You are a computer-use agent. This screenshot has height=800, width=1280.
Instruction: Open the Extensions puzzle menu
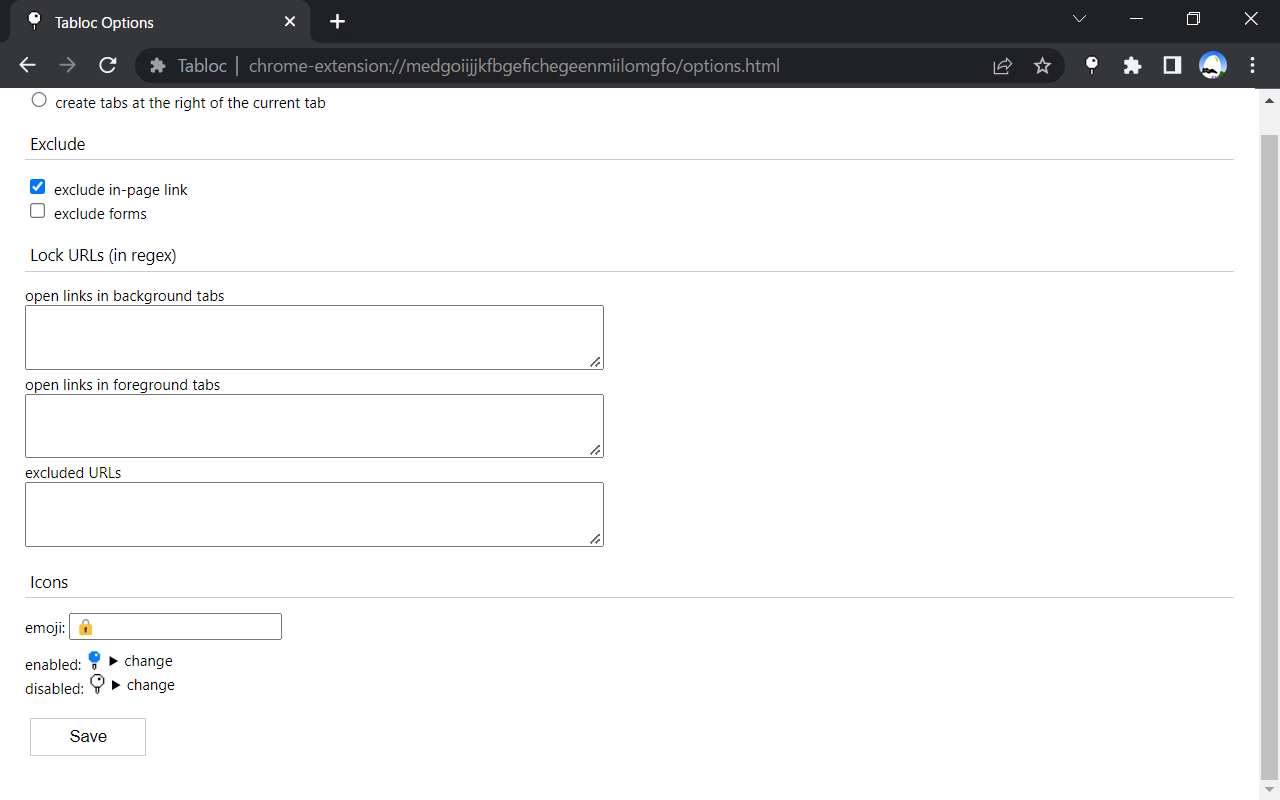click(1132, 66)
